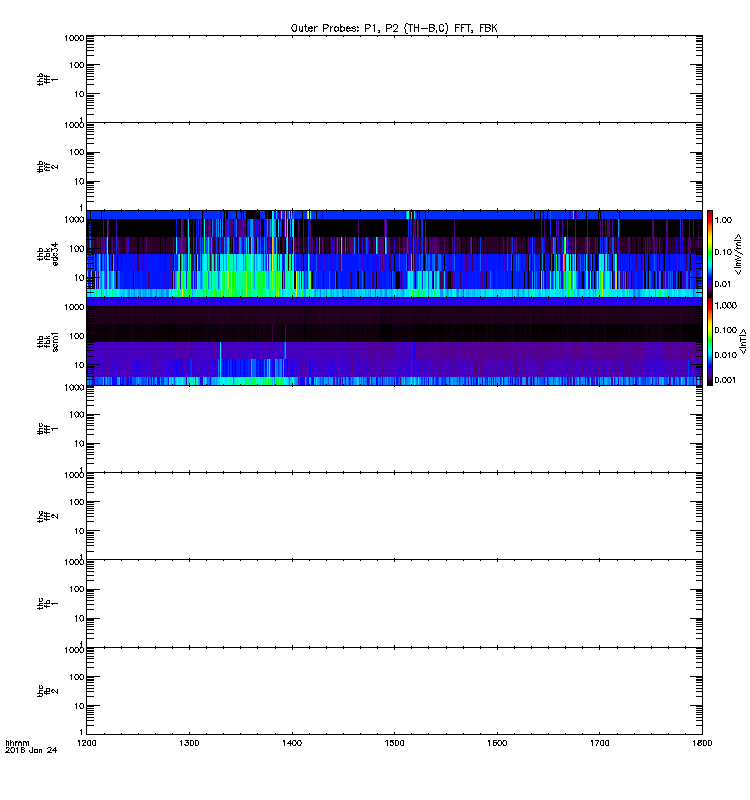Click the 'thb fbk scm1' panel label
The image size is (750, 800).
tap(48, 341)
